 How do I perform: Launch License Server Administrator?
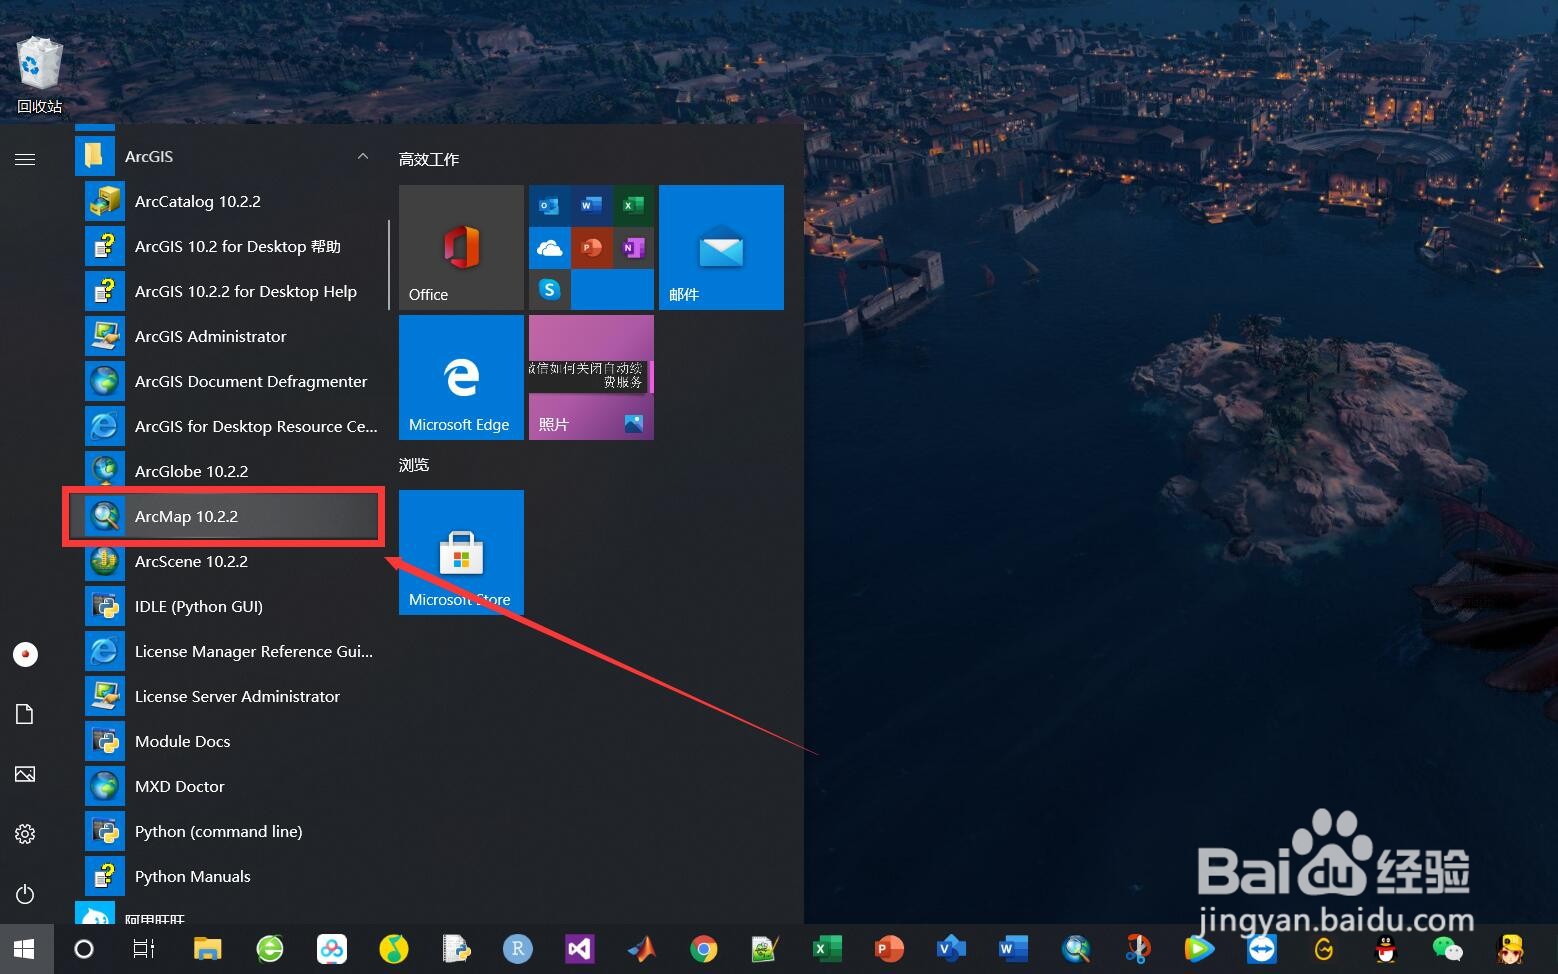click(x=229, y=696)
